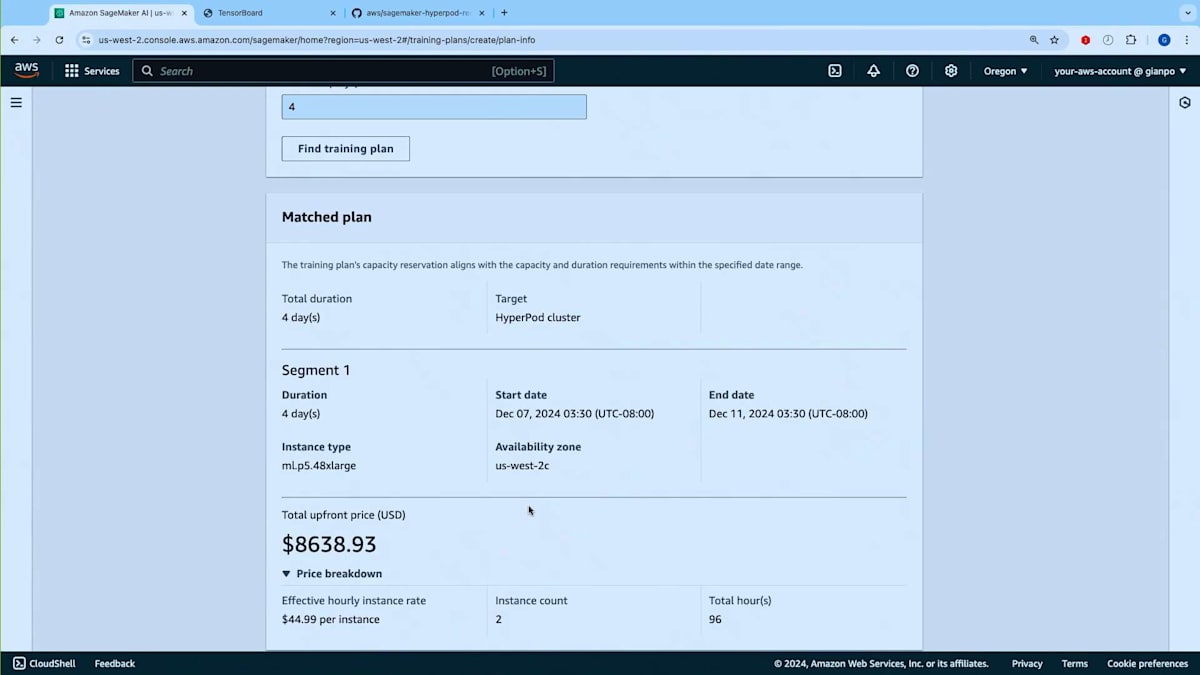1200x675 pixels.
Task: Open the help question mark icon
Action: point(912,71)
